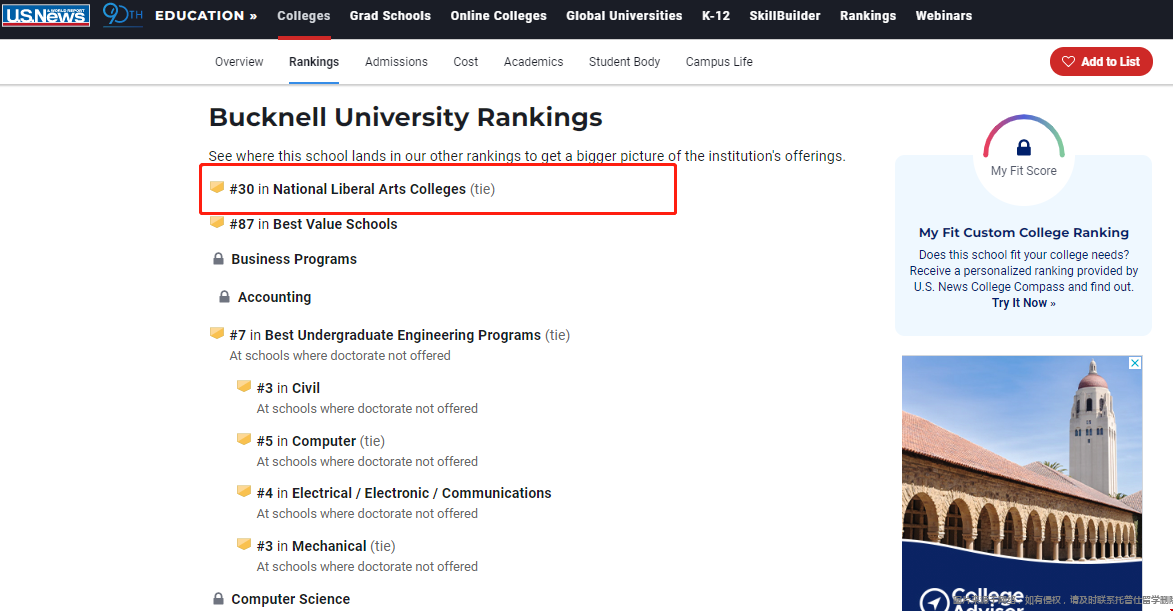This screenshot has height=611, width=1173.
Task: Click the badge icon beside #4 in Electrical
Action: [x=244, y=491]
